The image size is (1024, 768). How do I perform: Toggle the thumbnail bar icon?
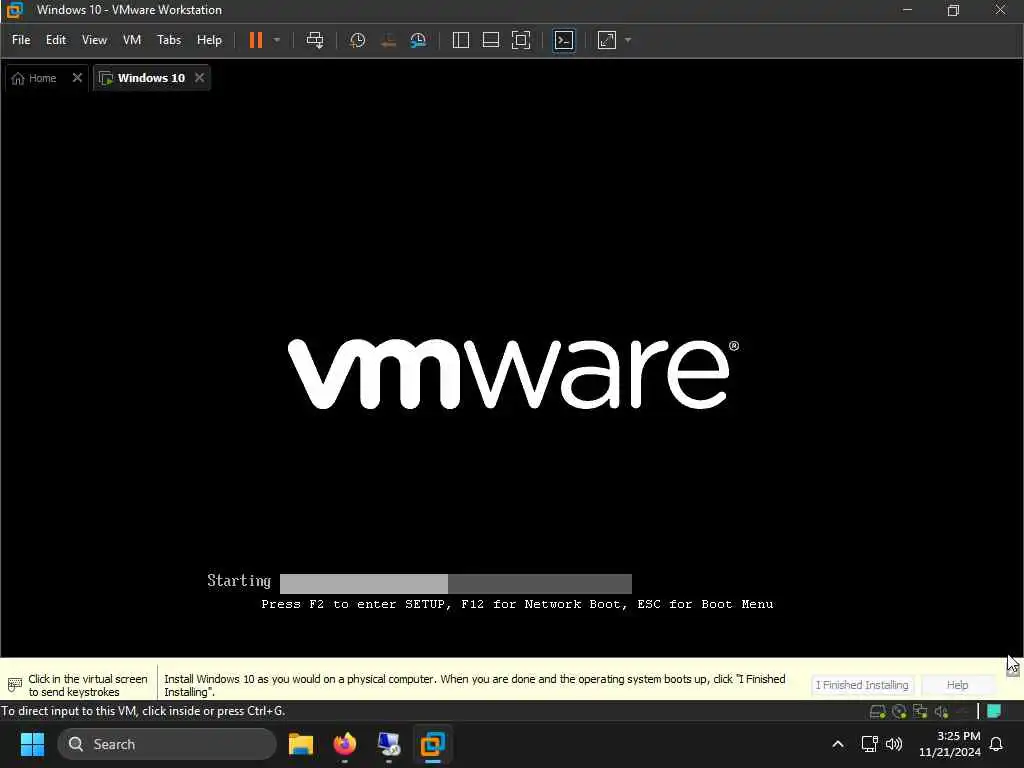click(x=490, y=40)
